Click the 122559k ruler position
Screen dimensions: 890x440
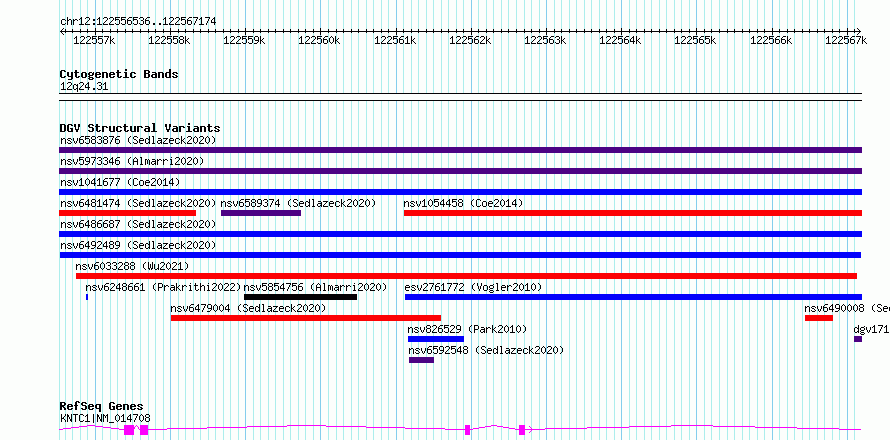(x=245, y=40)
